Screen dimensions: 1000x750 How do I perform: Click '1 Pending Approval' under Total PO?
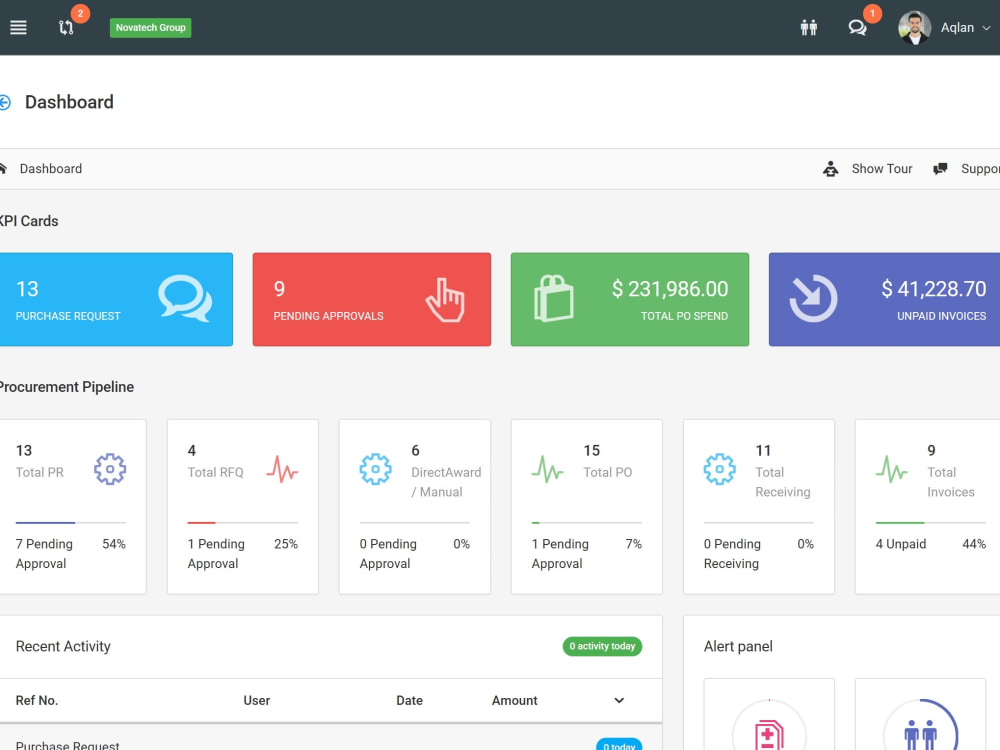pyautogui.click(x=560, y=554)
